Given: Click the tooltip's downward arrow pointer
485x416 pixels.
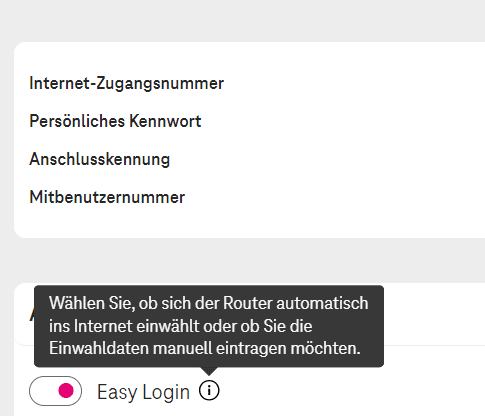Looking at the screenshot, I should (x=209, y=371).
